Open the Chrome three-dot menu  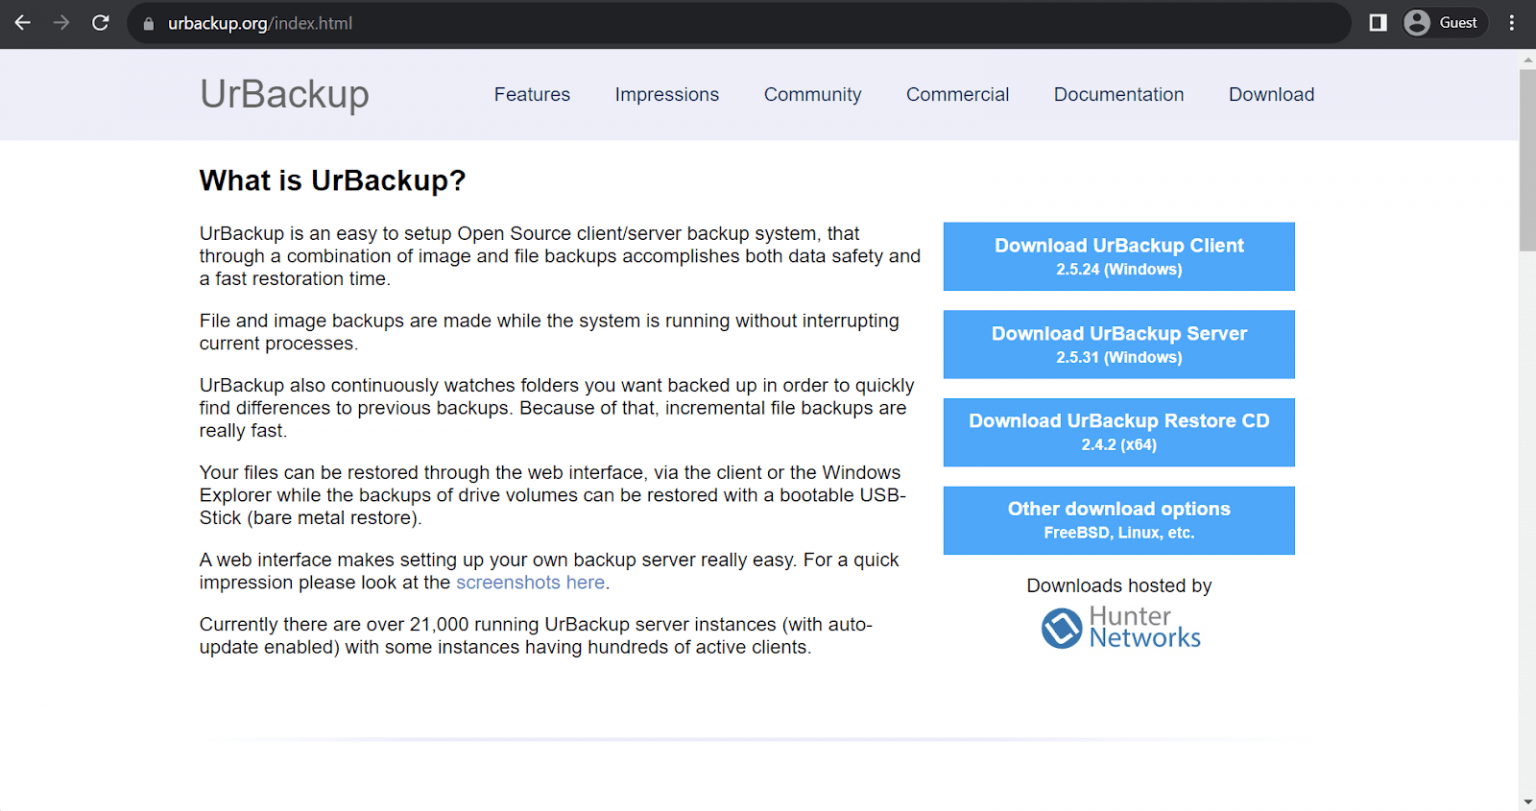coord(1513,22)
